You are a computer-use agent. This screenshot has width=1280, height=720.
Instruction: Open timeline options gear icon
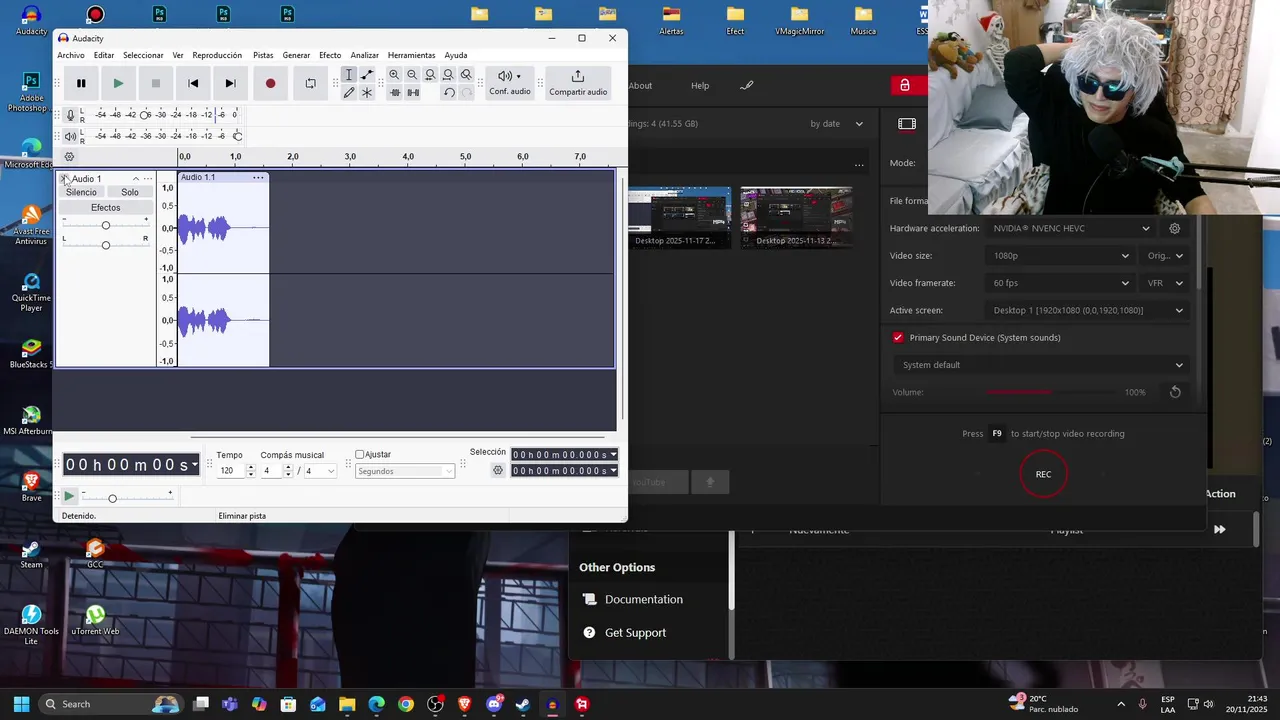tap(69, 156)
